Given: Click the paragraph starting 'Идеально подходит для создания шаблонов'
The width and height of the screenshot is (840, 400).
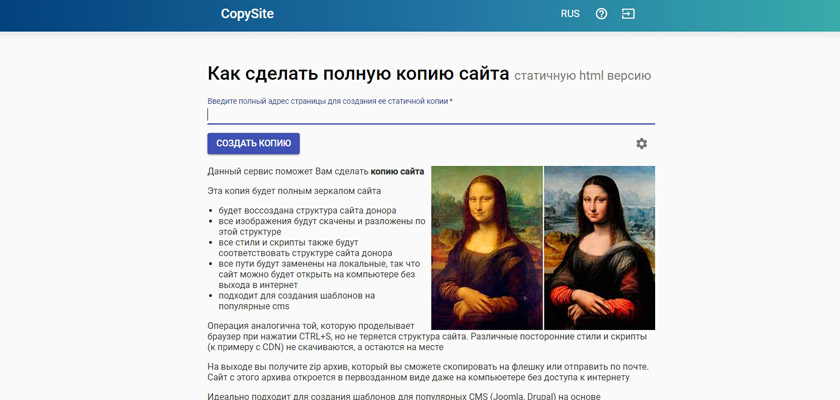Looking at the screenshot, I should click(x=404, y=396).
